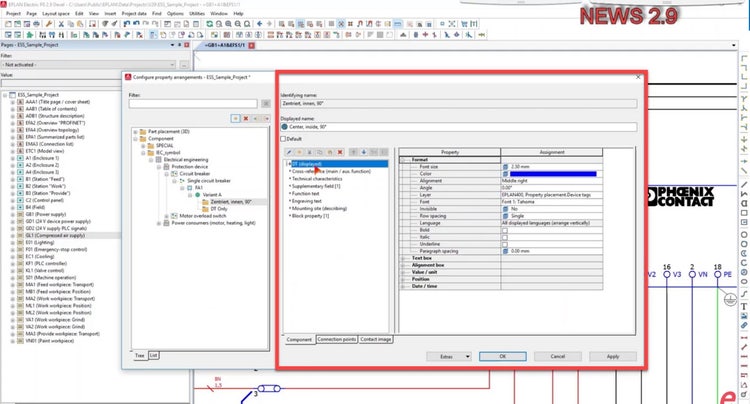Check the Italic option
Viewport: 750px width, 404px height.
click(506, 237)
